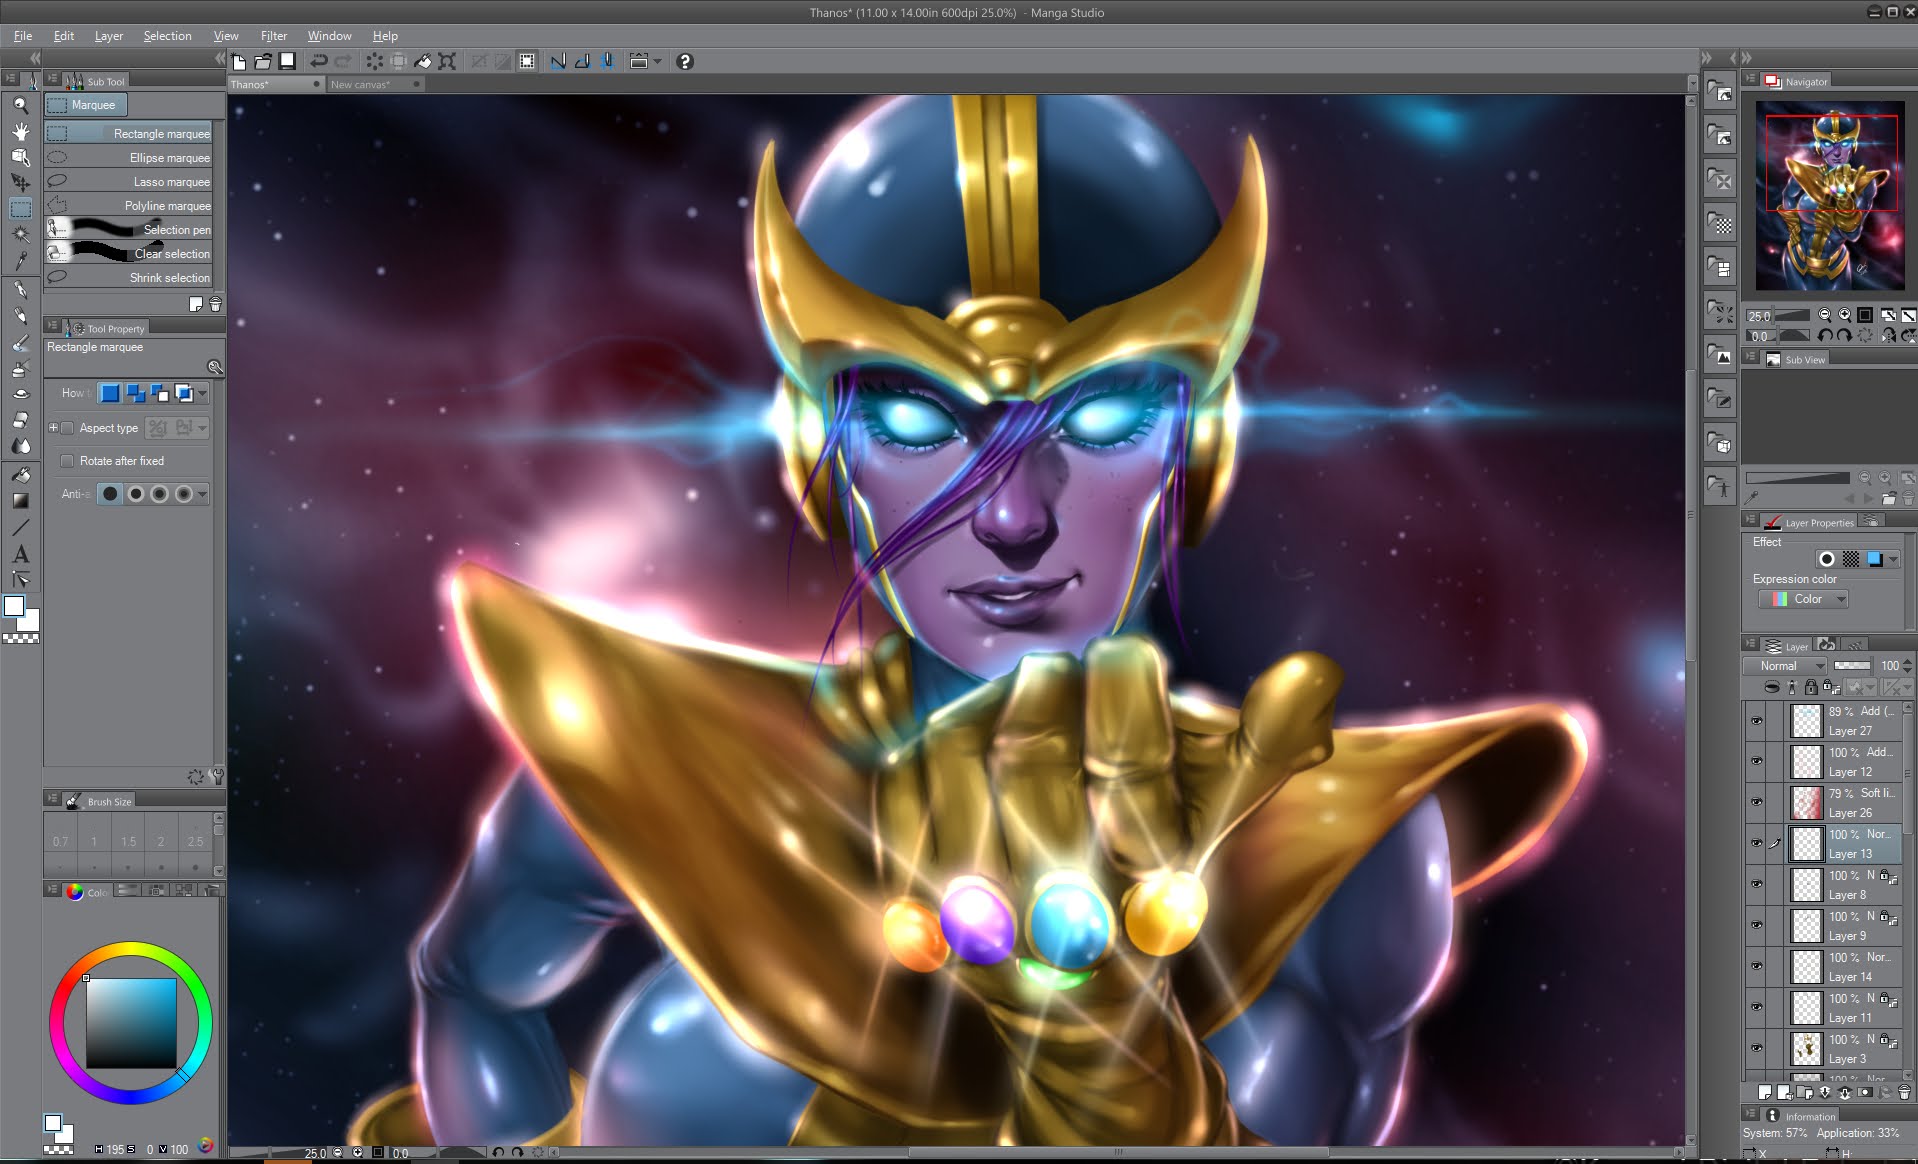
Task: Open the Help icon on the toolbar
Action: (x=684, y=61)
